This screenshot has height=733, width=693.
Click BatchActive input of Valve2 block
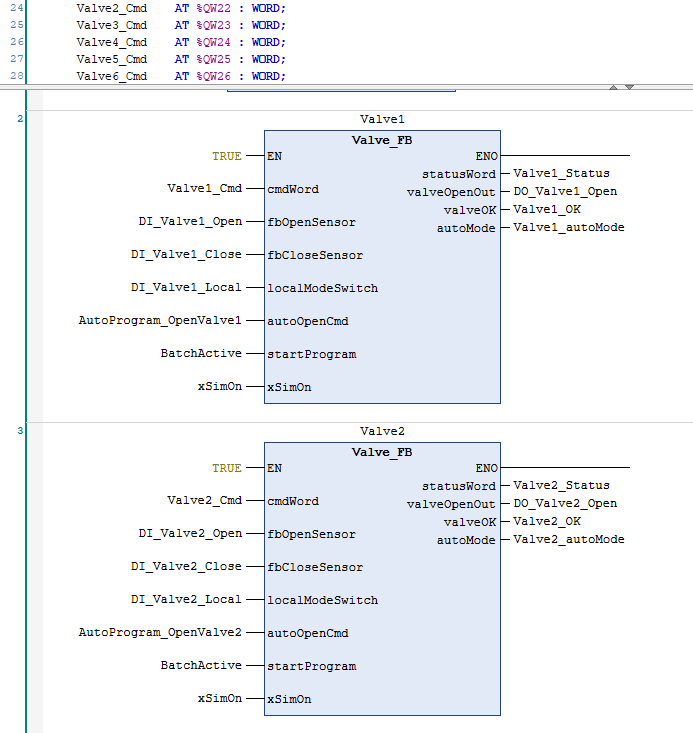point(201,665)
